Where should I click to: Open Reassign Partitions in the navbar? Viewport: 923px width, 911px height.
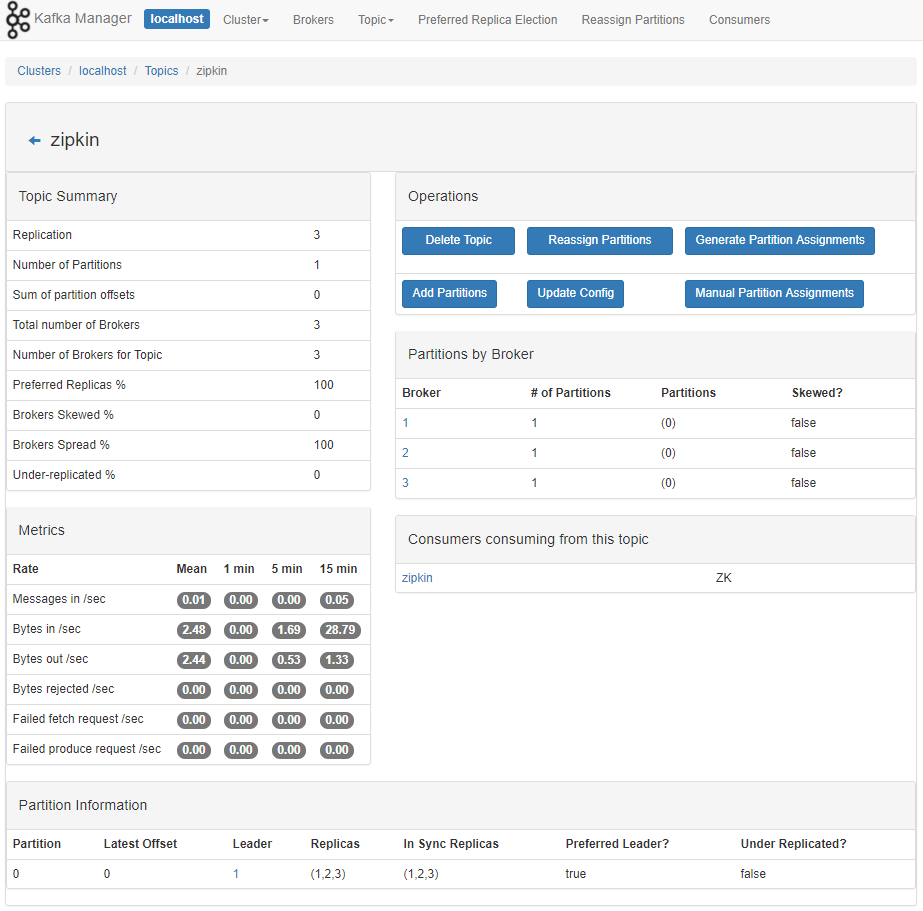(x=633, y=20)
